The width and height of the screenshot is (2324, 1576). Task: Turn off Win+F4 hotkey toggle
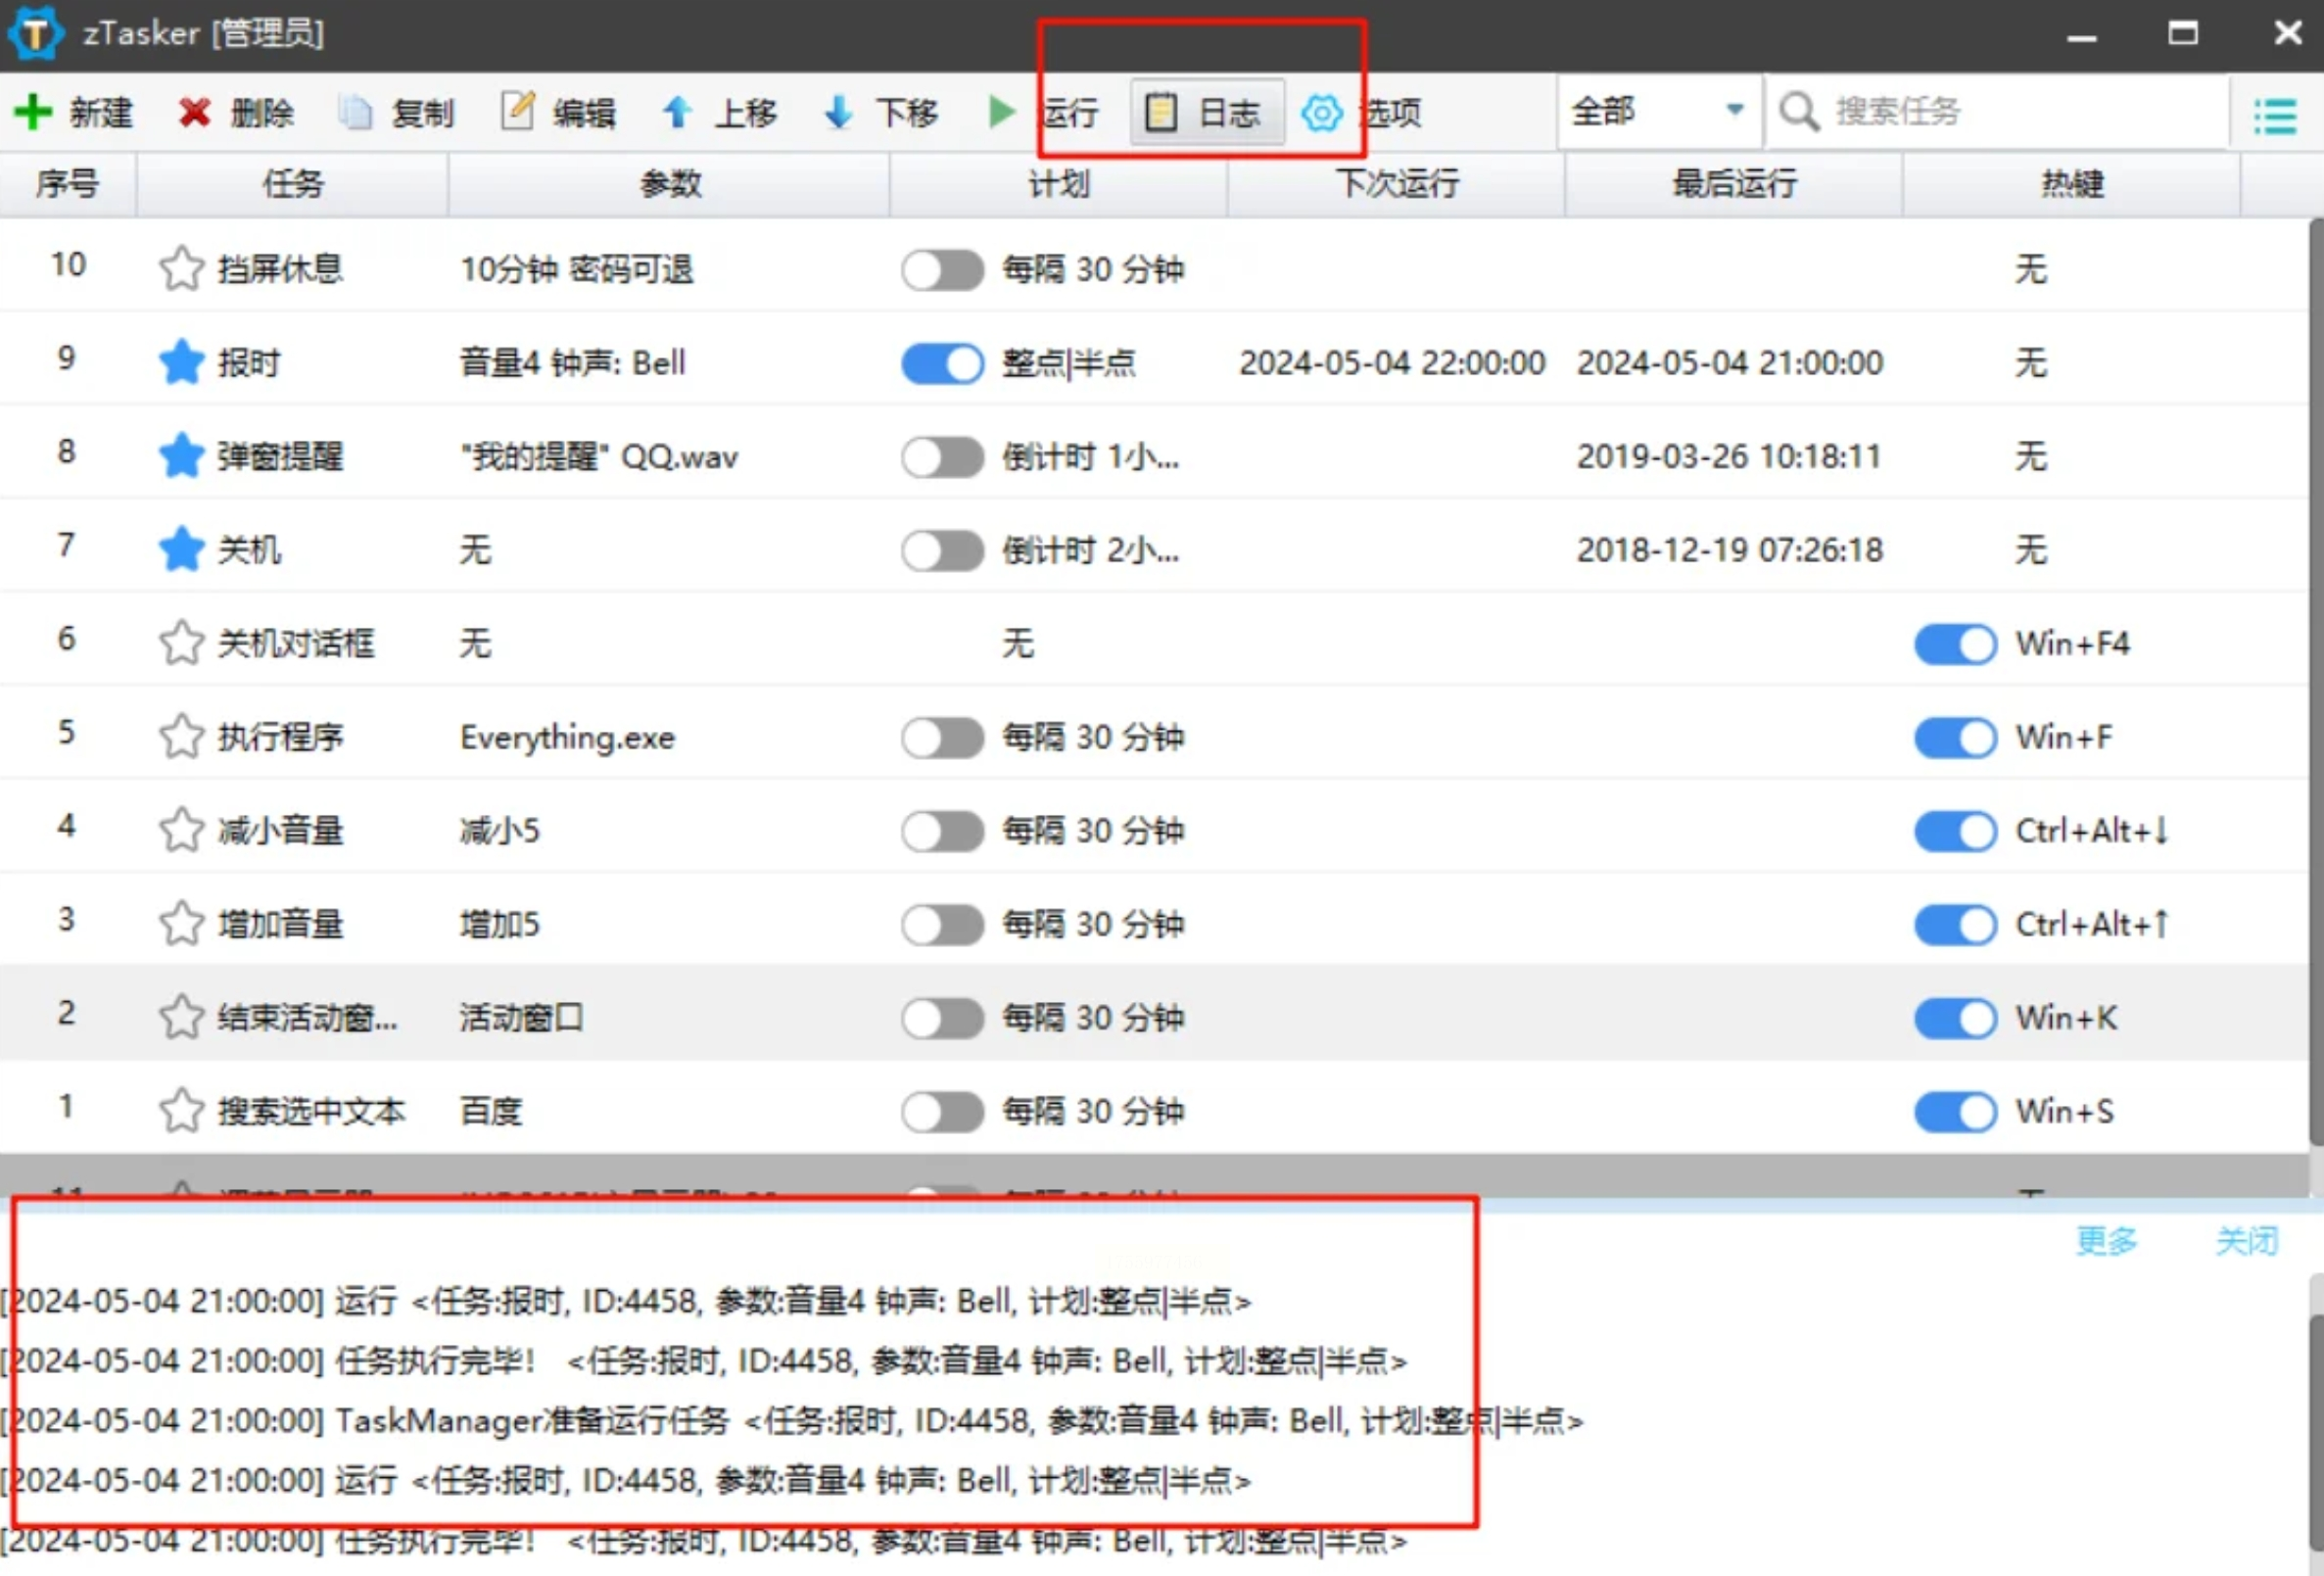[x=1955, y=644]
